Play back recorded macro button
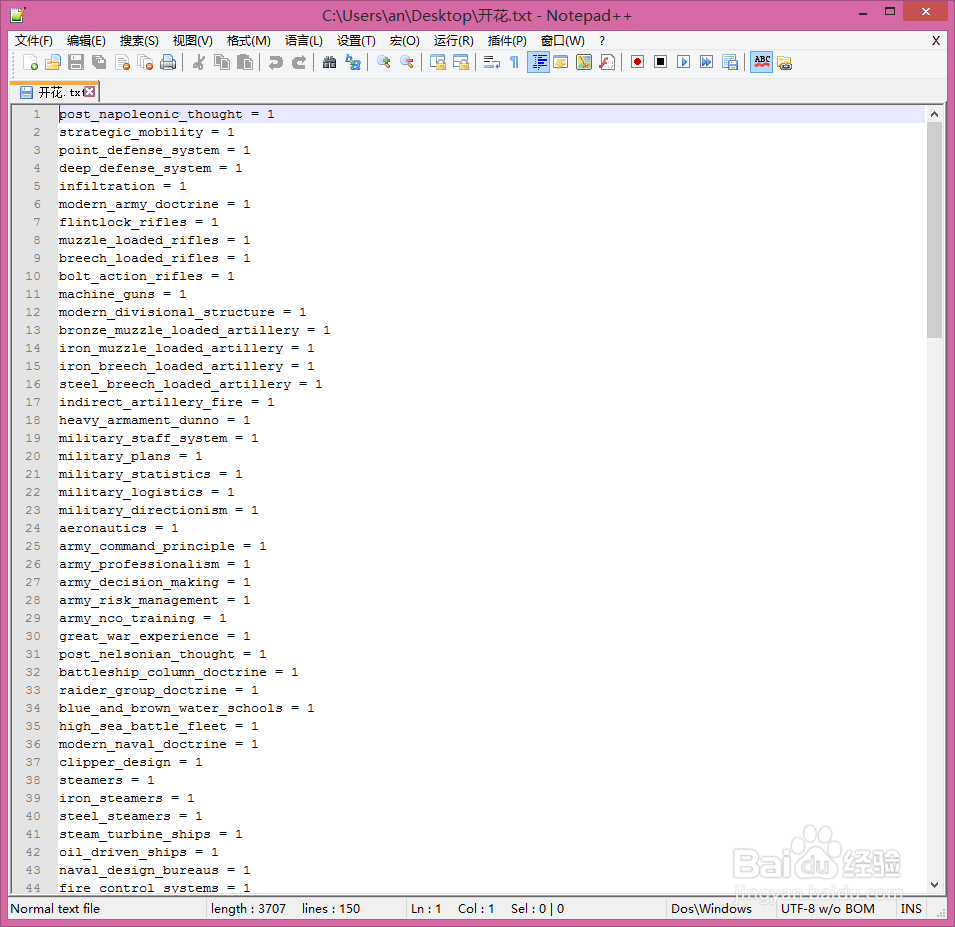This screenshot has height=927, width=955. click(683, 62)
